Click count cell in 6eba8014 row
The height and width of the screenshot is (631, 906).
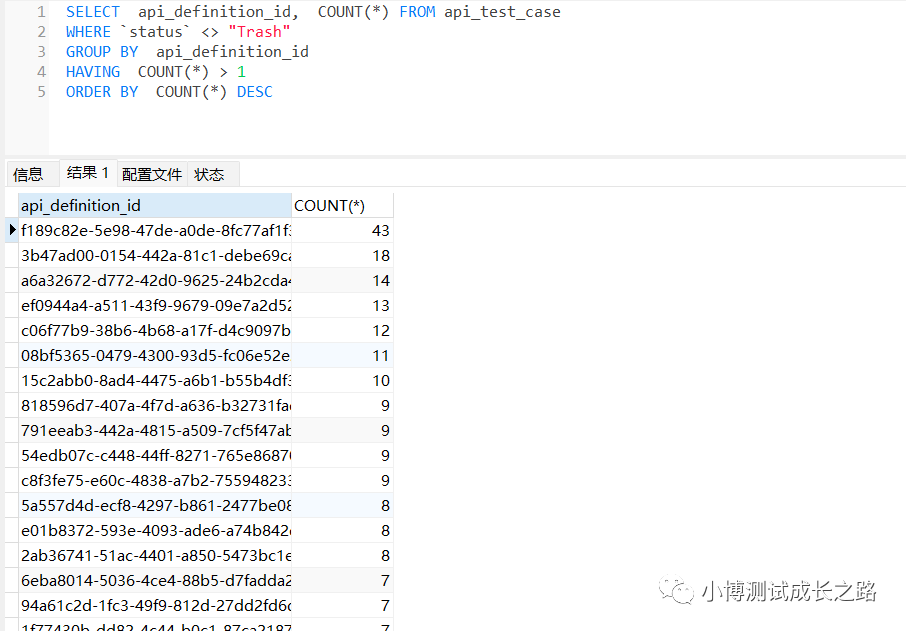(342, 580)
